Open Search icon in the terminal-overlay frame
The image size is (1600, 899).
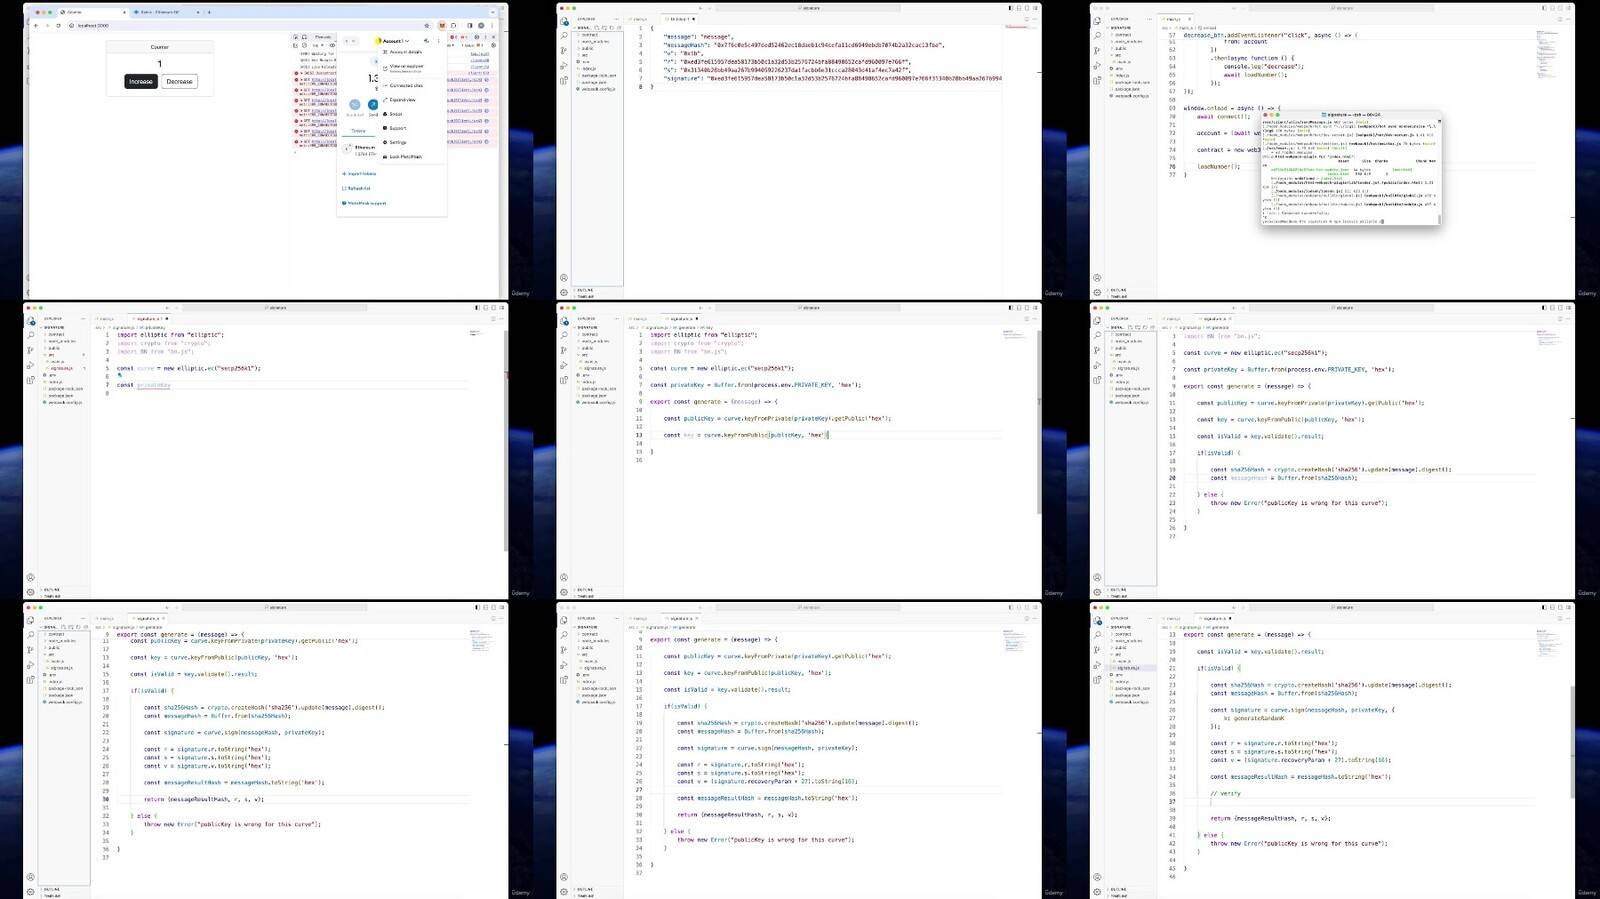tap(1097, 36)
